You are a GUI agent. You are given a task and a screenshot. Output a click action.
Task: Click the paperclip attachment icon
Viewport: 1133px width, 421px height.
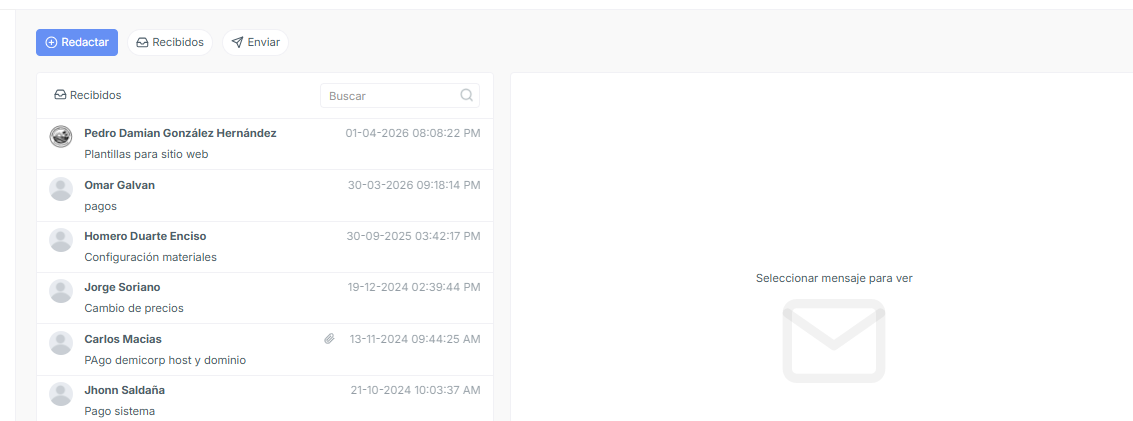click(x=329, y=339)
